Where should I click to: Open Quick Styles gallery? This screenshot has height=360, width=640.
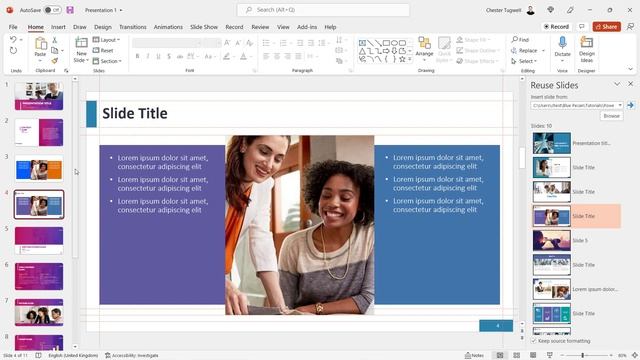click(x=444, y=49)
